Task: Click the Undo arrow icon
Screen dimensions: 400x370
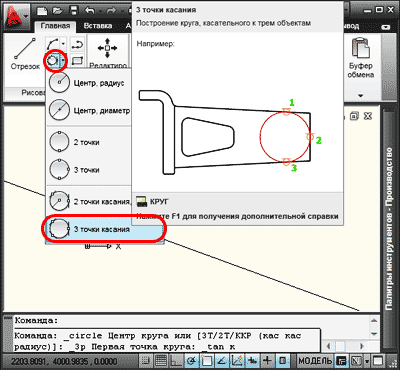Action: [90, 11]
